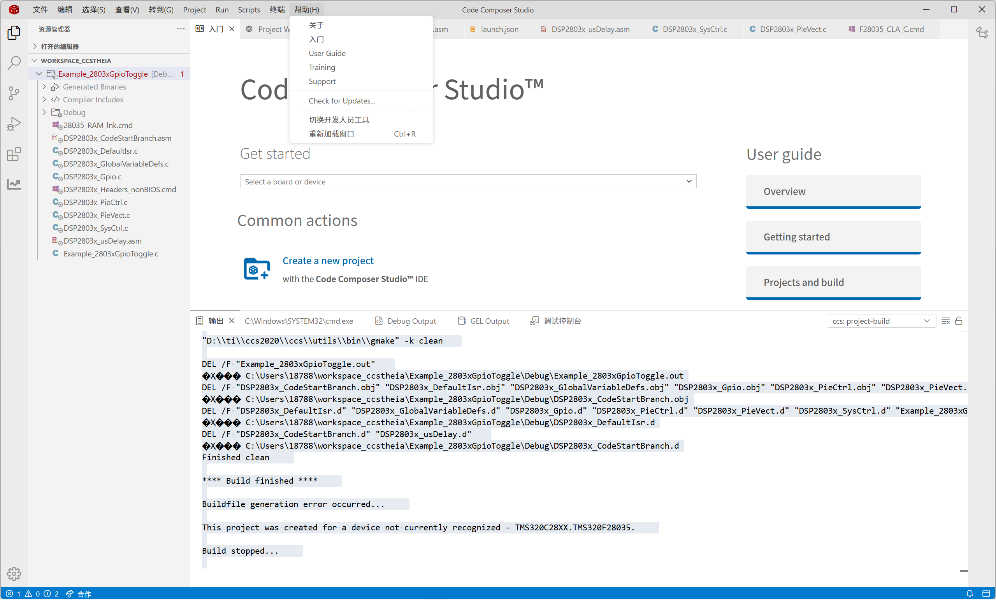Click the top-right sidebar toggle icon

coord(982,32)
